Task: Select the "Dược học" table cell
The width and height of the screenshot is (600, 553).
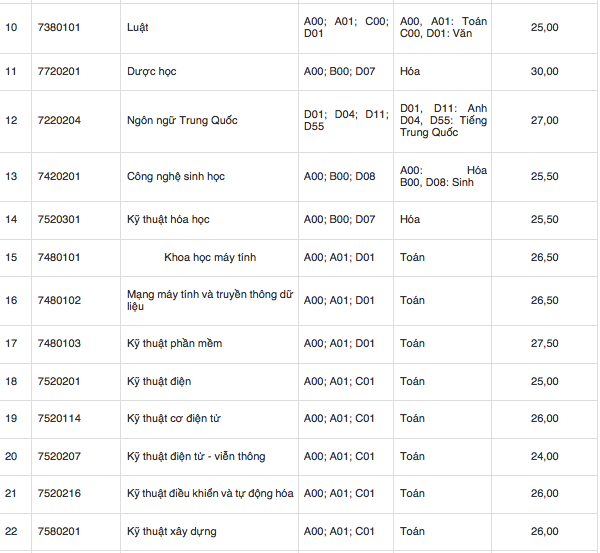Action: point(152,72)
